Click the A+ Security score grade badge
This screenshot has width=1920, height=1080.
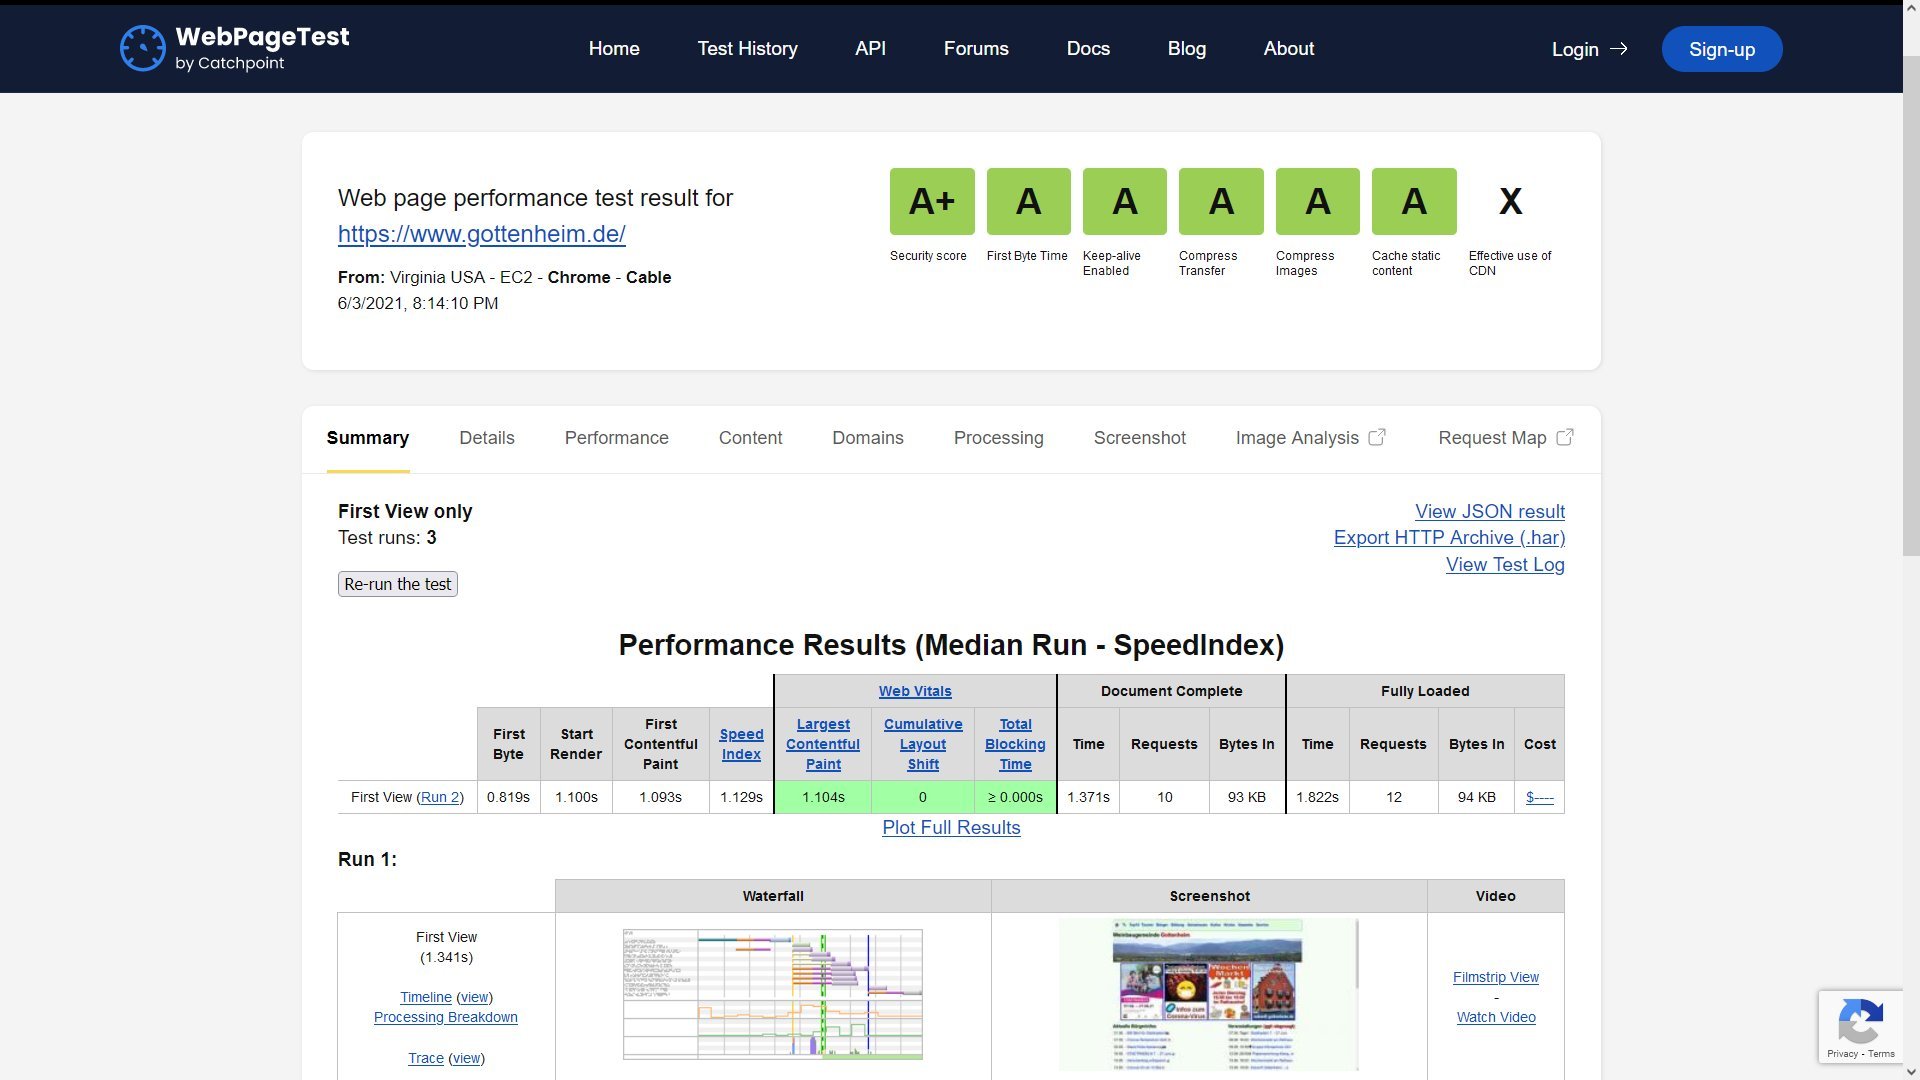[x=931, y=201]
